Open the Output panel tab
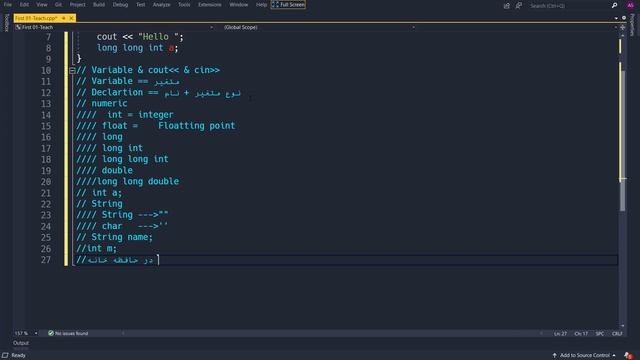 coord(21,343)
